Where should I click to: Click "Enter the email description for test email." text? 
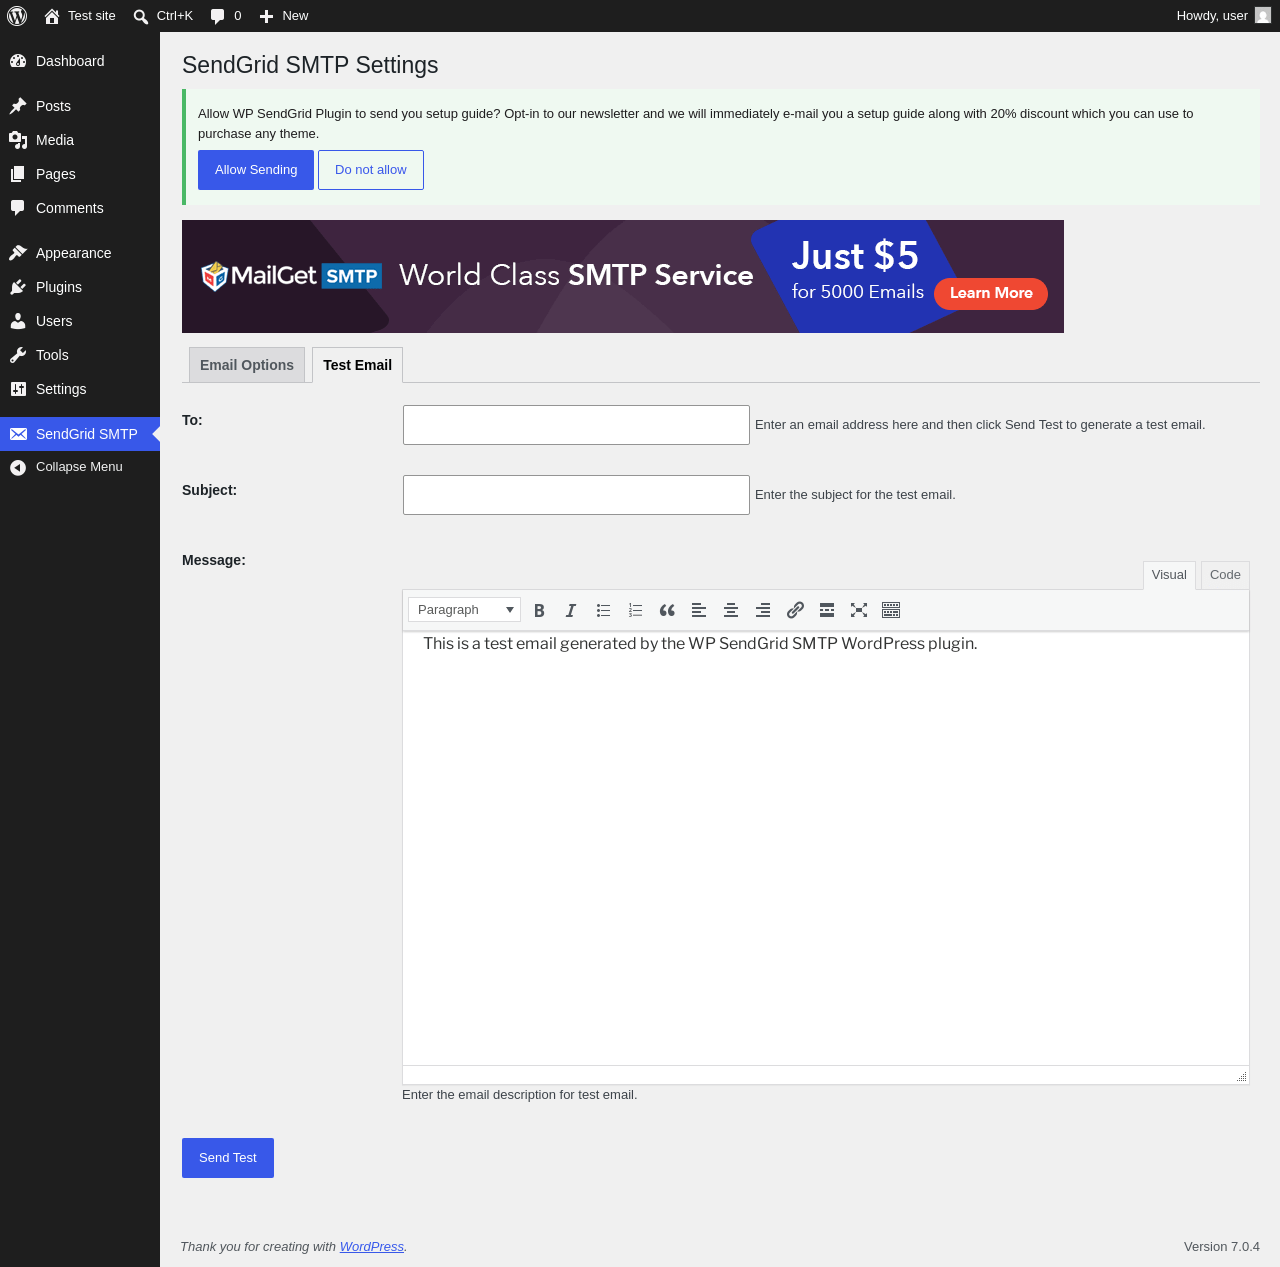tap(520, 1095)
